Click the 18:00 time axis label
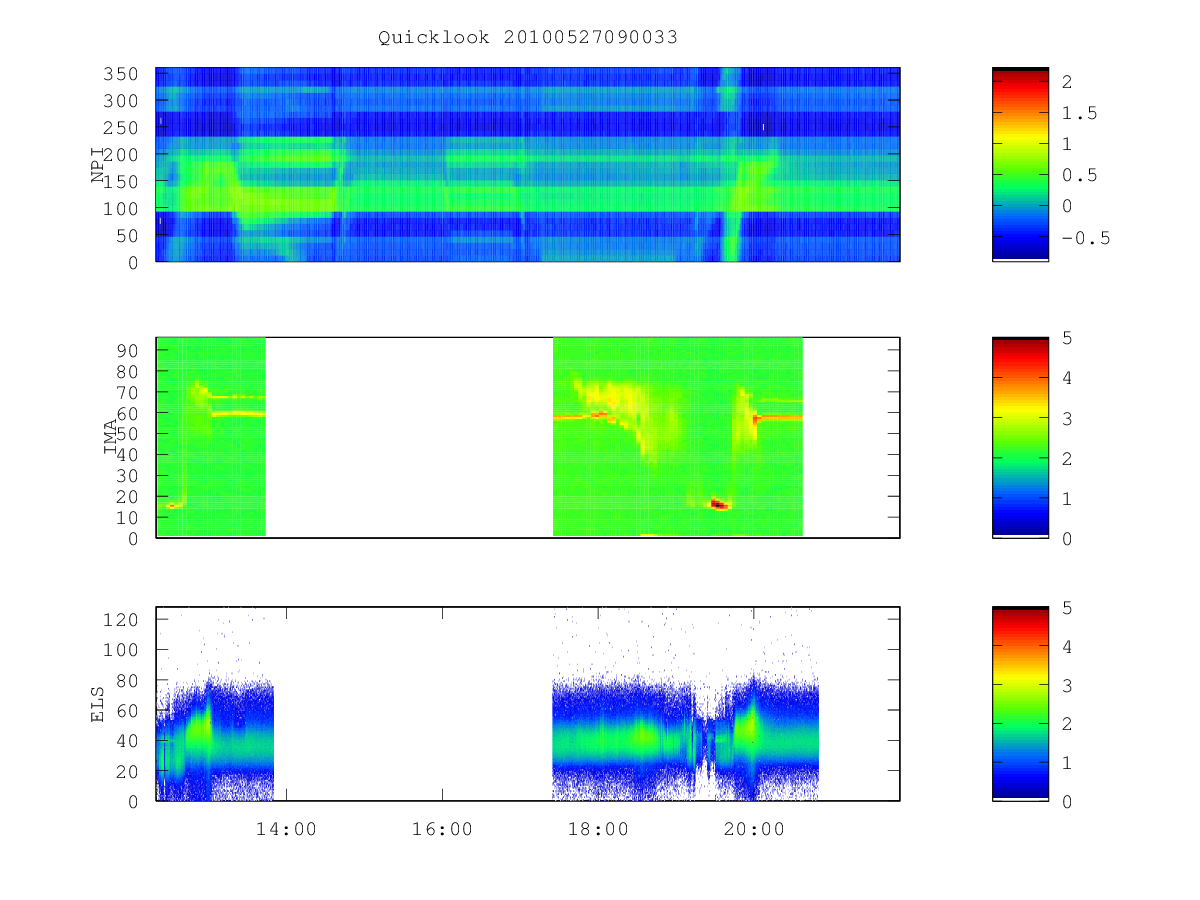The width and height of the screenshot is (1200, 900). click(598, 829)
